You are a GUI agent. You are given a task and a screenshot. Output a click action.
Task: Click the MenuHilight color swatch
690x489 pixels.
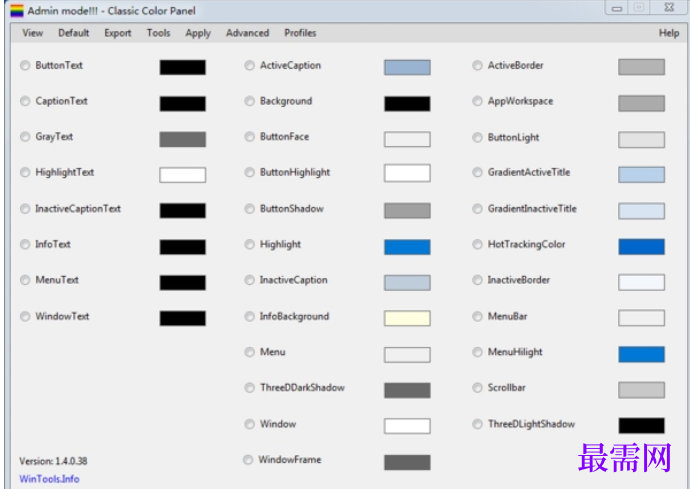click(642, 354)
